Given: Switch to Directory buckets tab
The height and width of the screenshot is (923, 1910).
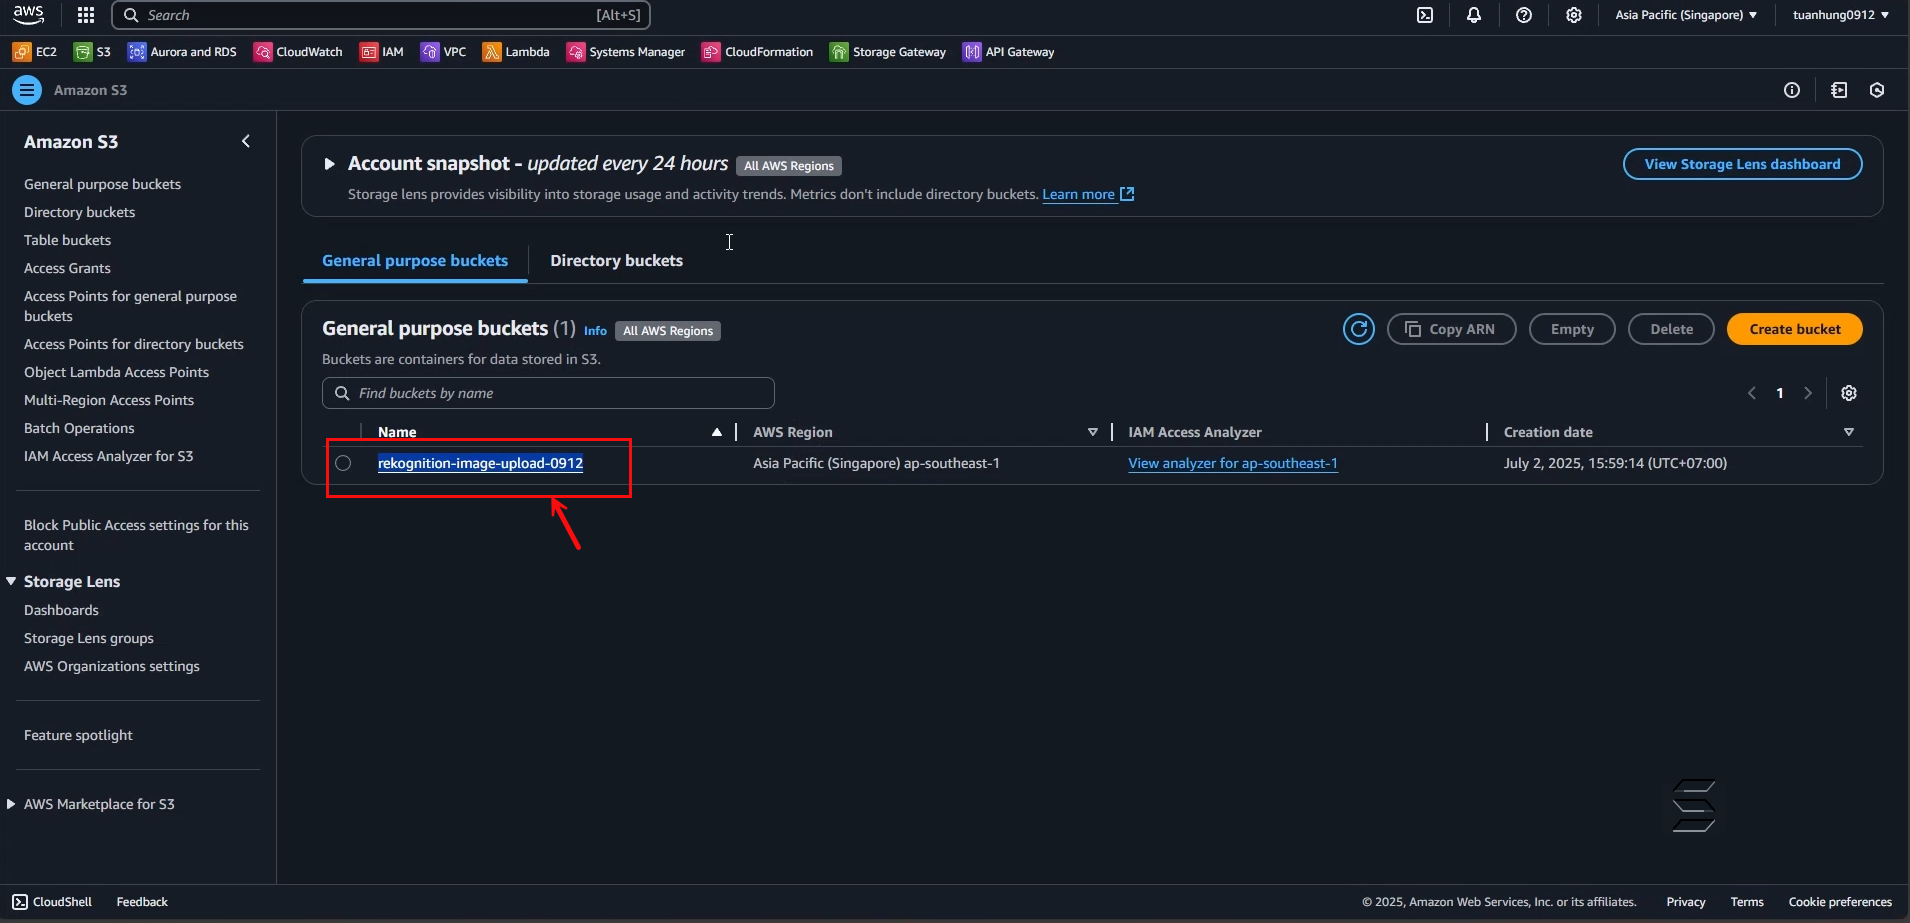Looking at the screenshot, I should point(616,260).
